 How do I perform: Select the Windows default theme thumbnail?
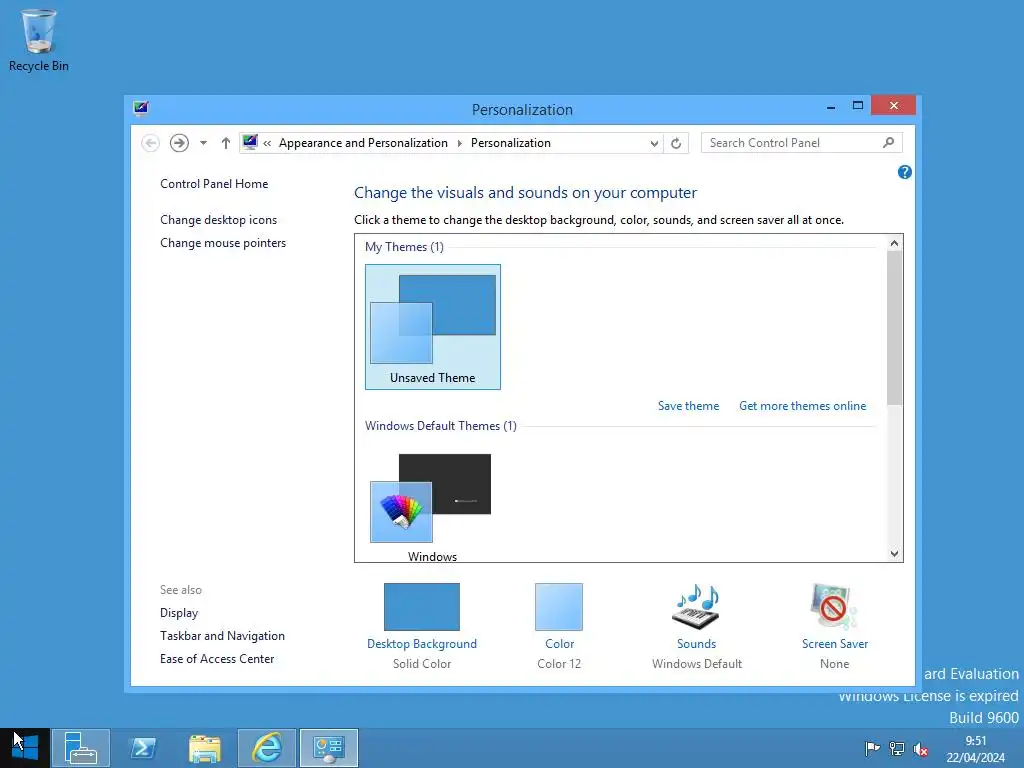tap(432, 507)
